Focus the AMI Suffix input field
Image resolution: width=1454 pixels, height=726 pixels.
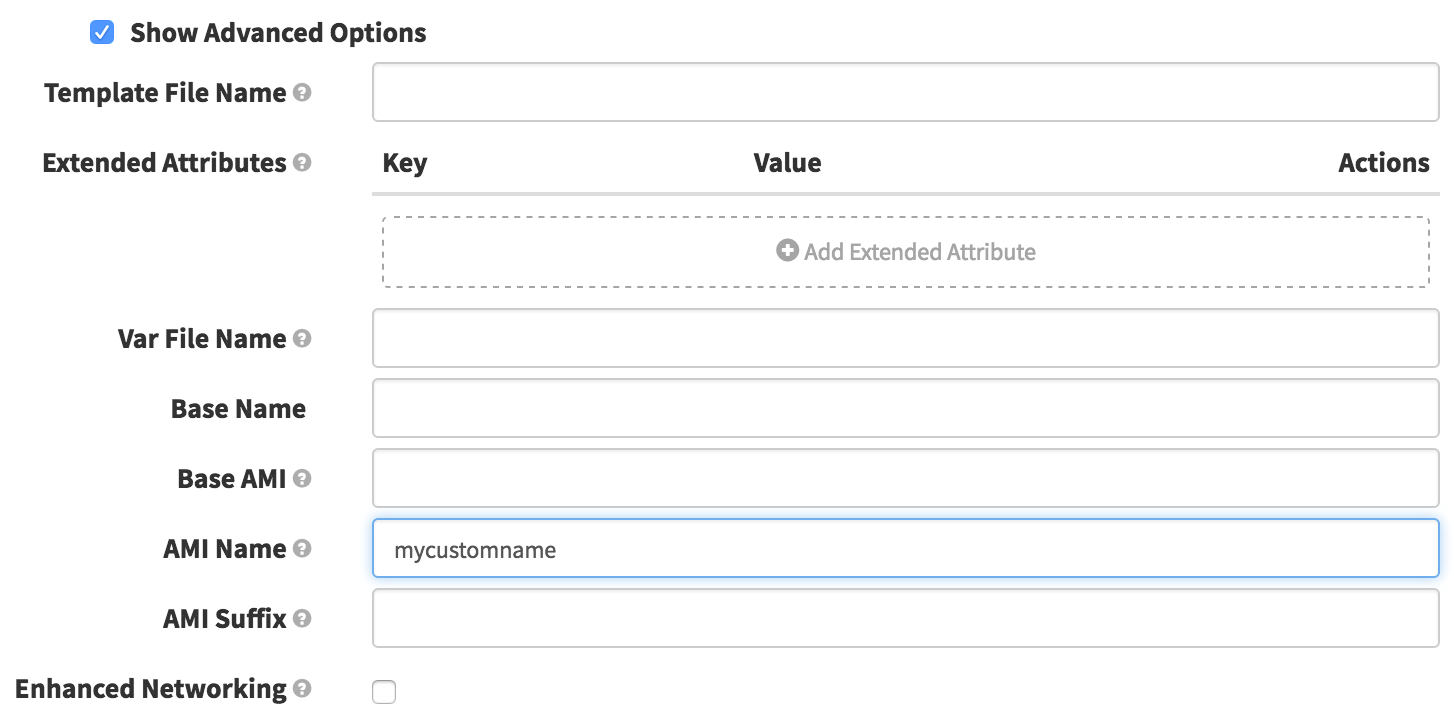click(x=905, y=619)
